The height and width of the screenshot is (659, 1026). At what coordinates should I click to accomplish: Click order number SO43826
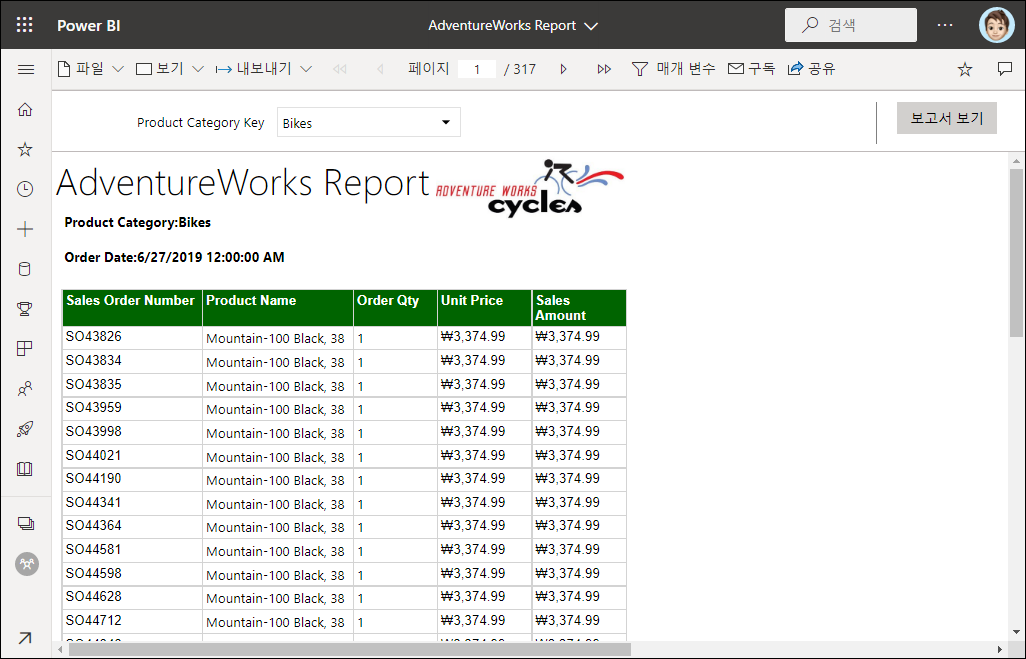(x=94, y=336)
